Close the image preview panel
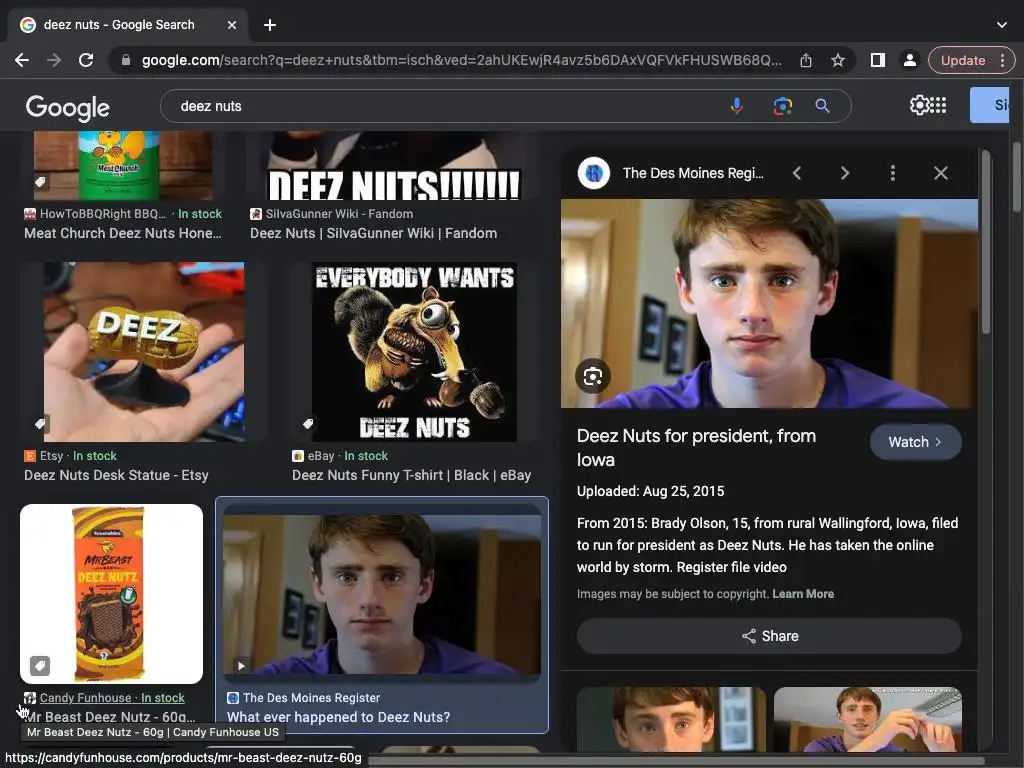This screenshot has width=1024, height=768. click(940, 173)
